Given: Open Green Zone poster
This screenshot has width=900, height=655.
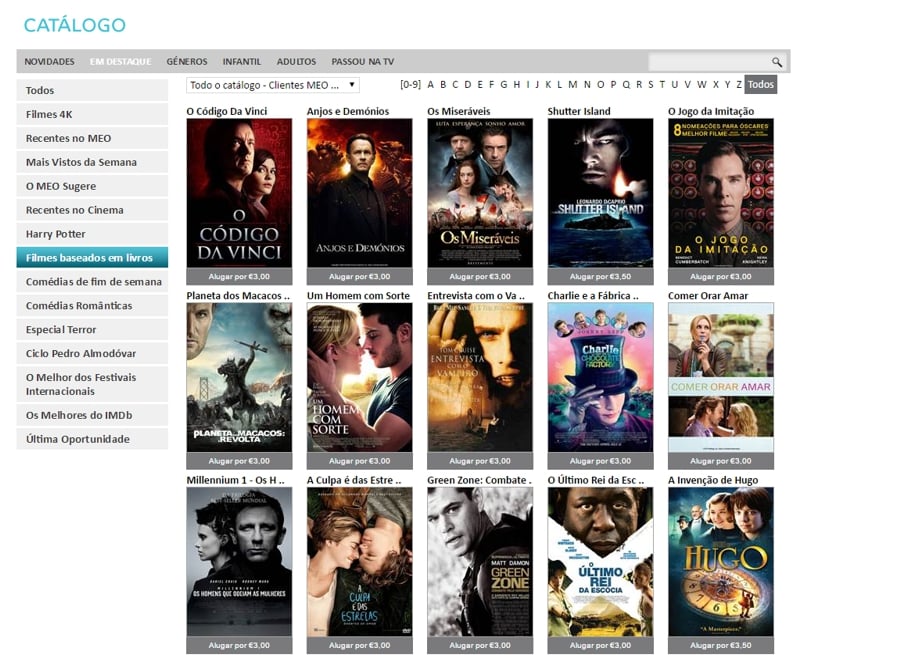Looking at the screenshot, I should (x=480, y=561).
